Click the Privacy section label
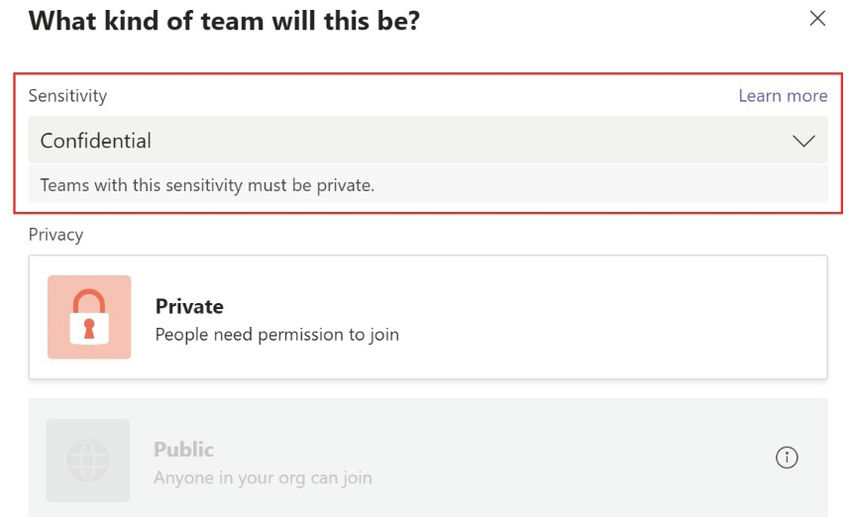The width and height of the screenshot is (850, 517). click(x=56, y=235)
